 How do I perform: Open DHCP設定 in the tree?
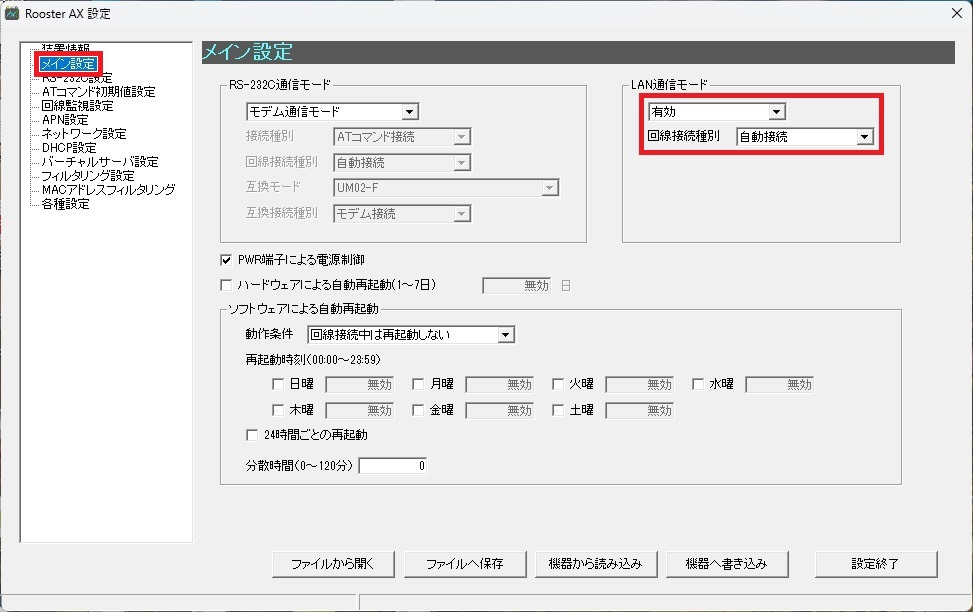tap(68, 148)
